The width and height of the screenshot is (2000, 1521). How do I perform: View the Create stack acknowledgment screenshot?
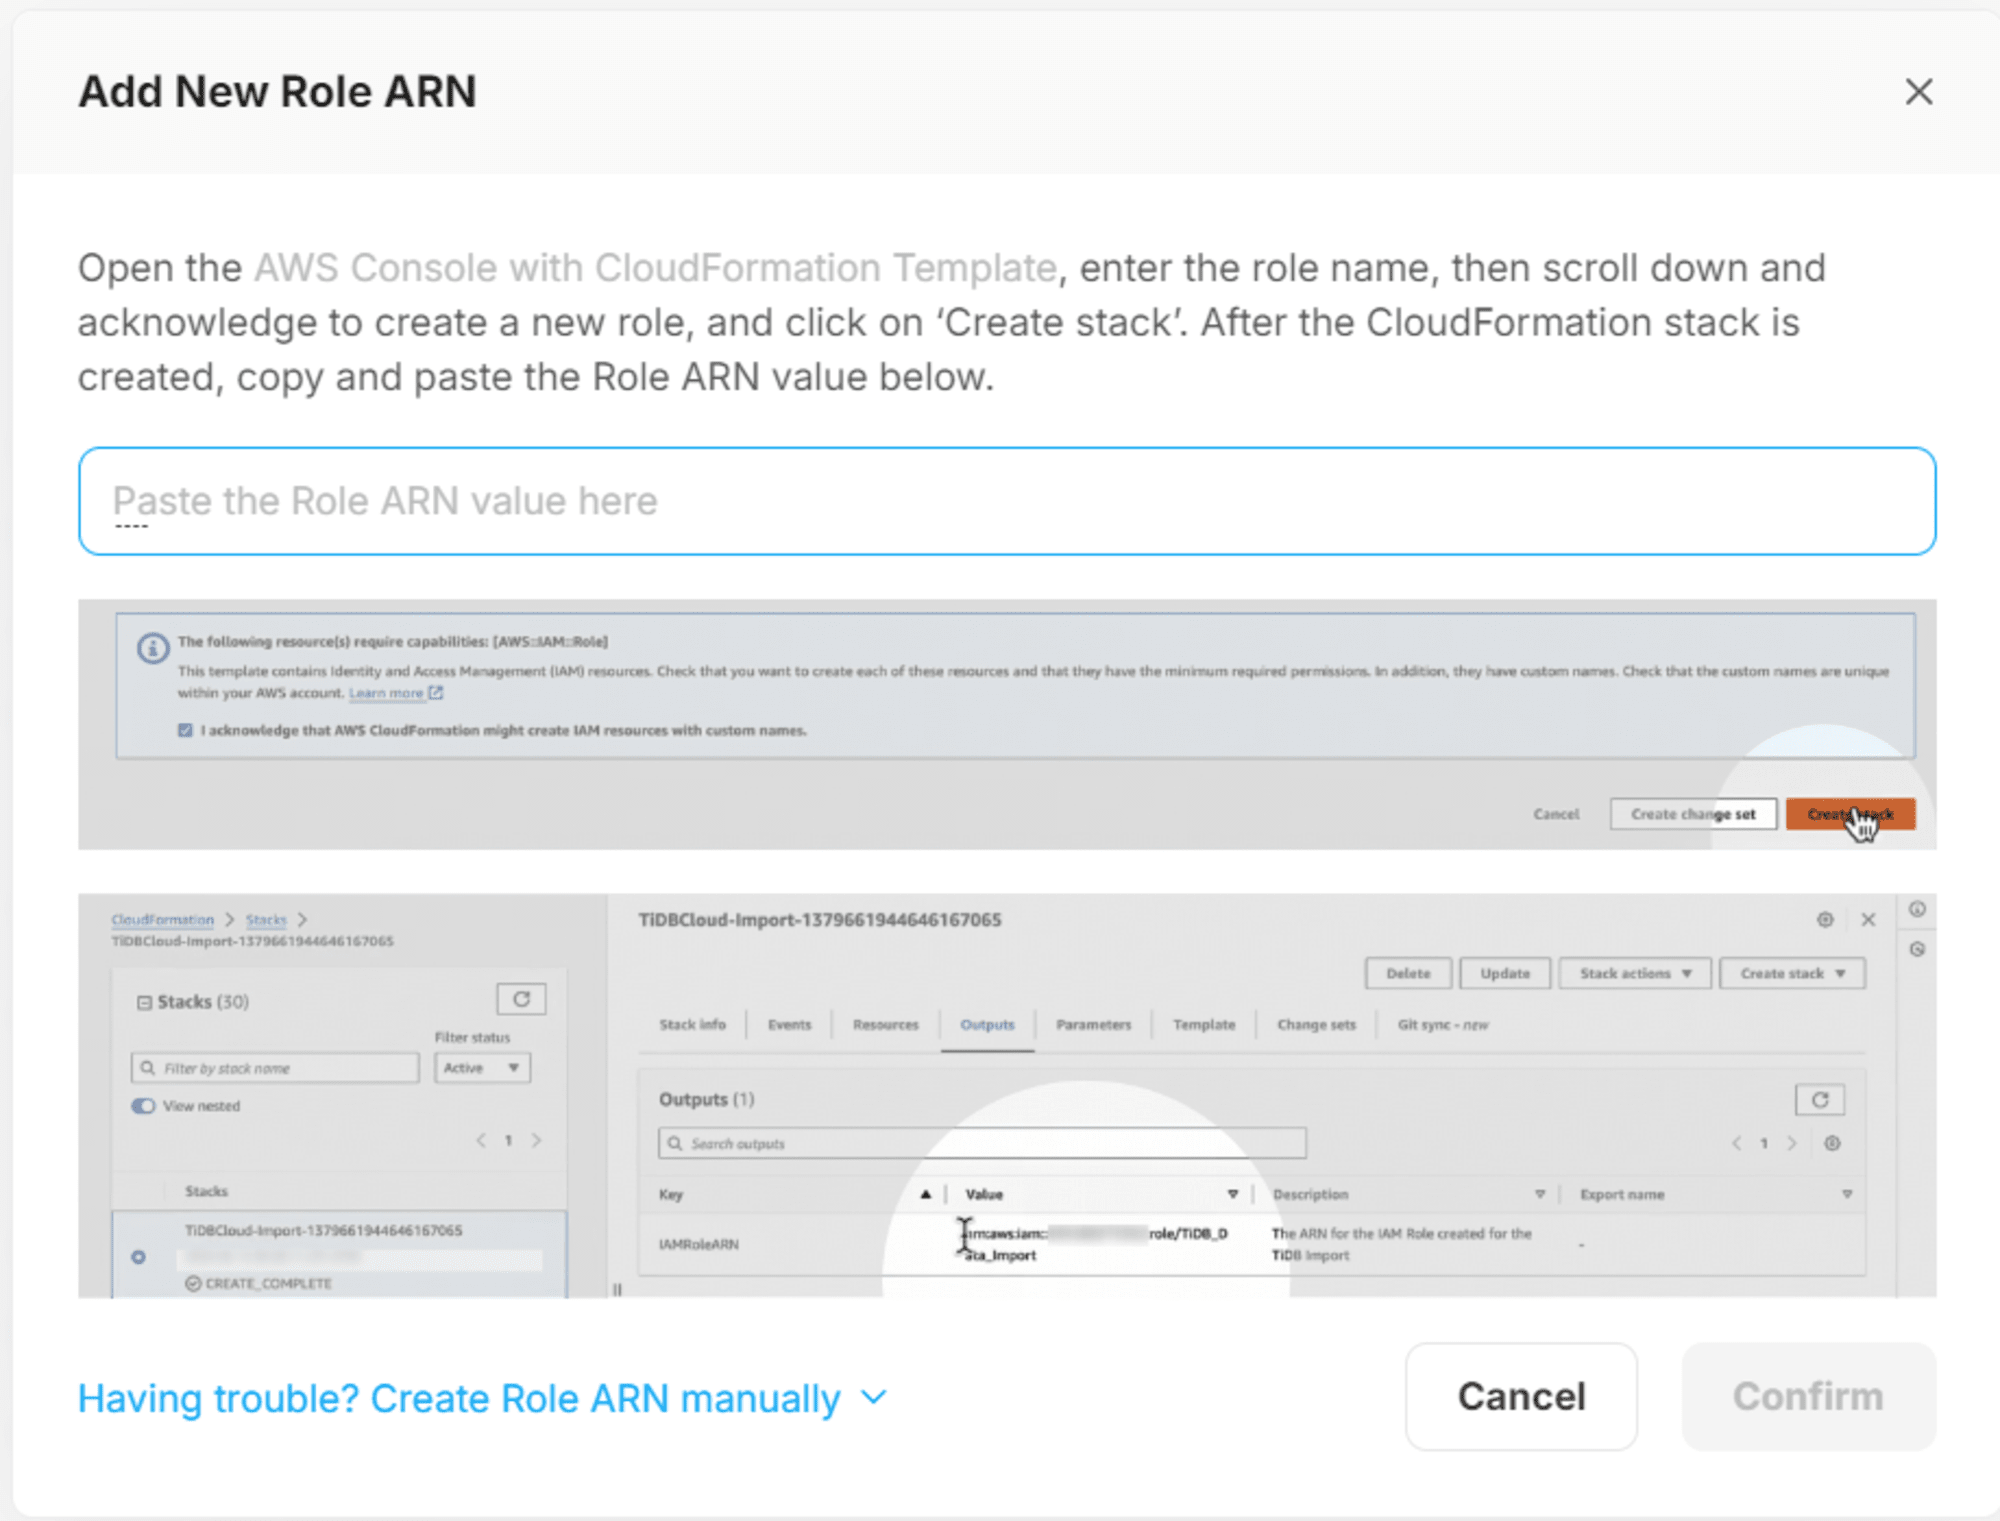[x=1007, y=724]
